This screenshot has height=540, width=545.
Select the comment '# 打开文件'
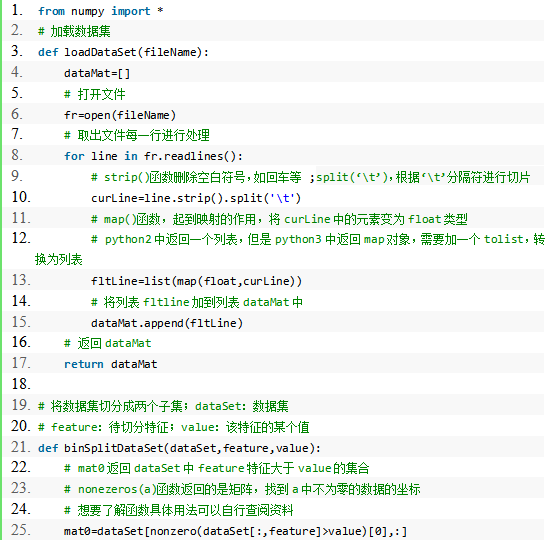click(95, 94)
